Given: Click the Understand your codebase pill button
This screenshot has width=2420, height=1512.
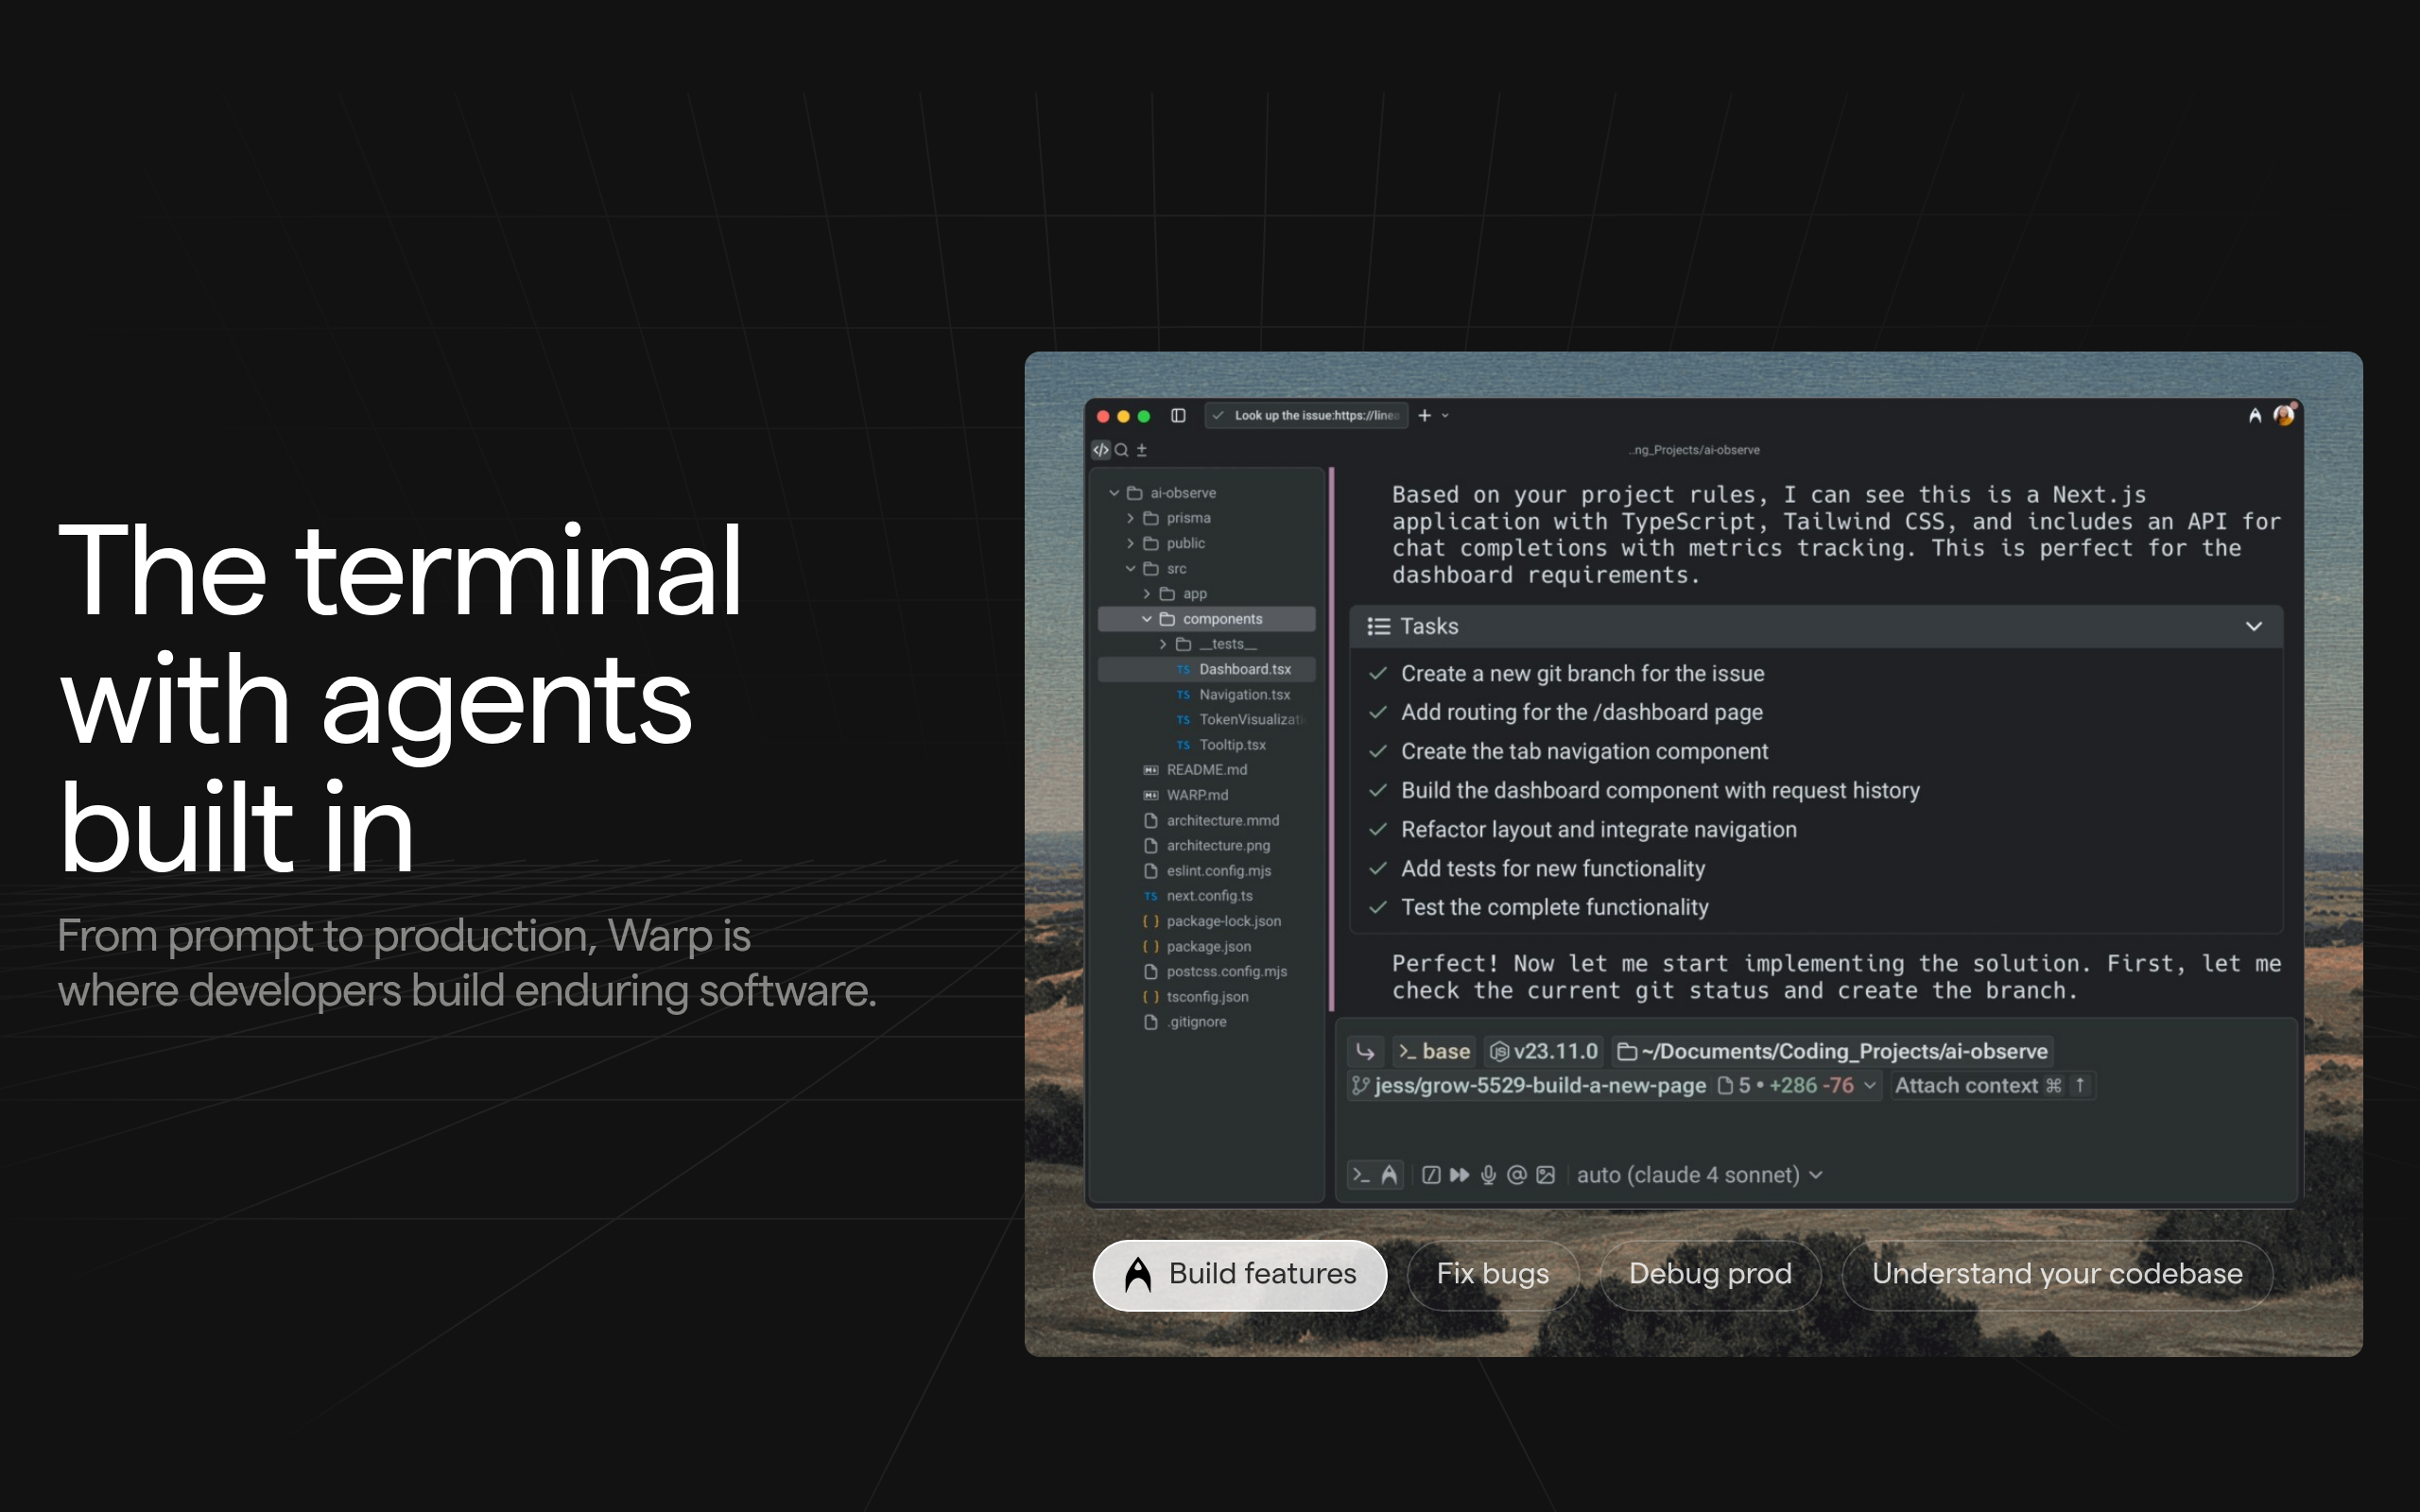Looking at the screenshot, I should pos(2056,1274).
